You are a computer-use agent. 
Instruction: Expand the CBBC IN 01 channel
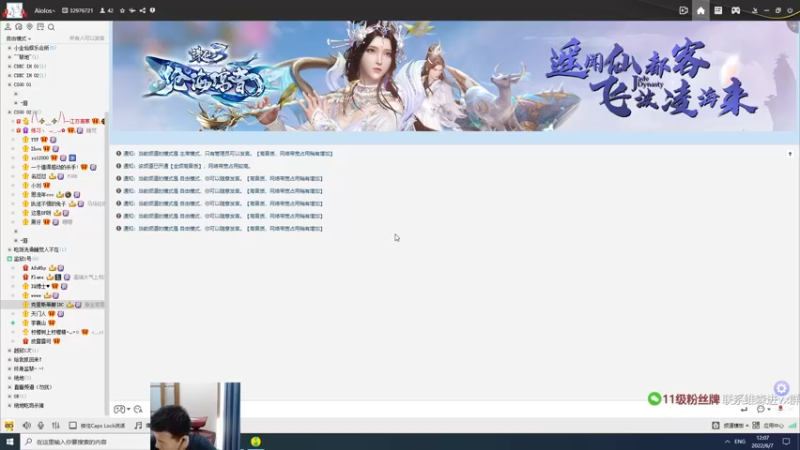click(x=9, y=66)
